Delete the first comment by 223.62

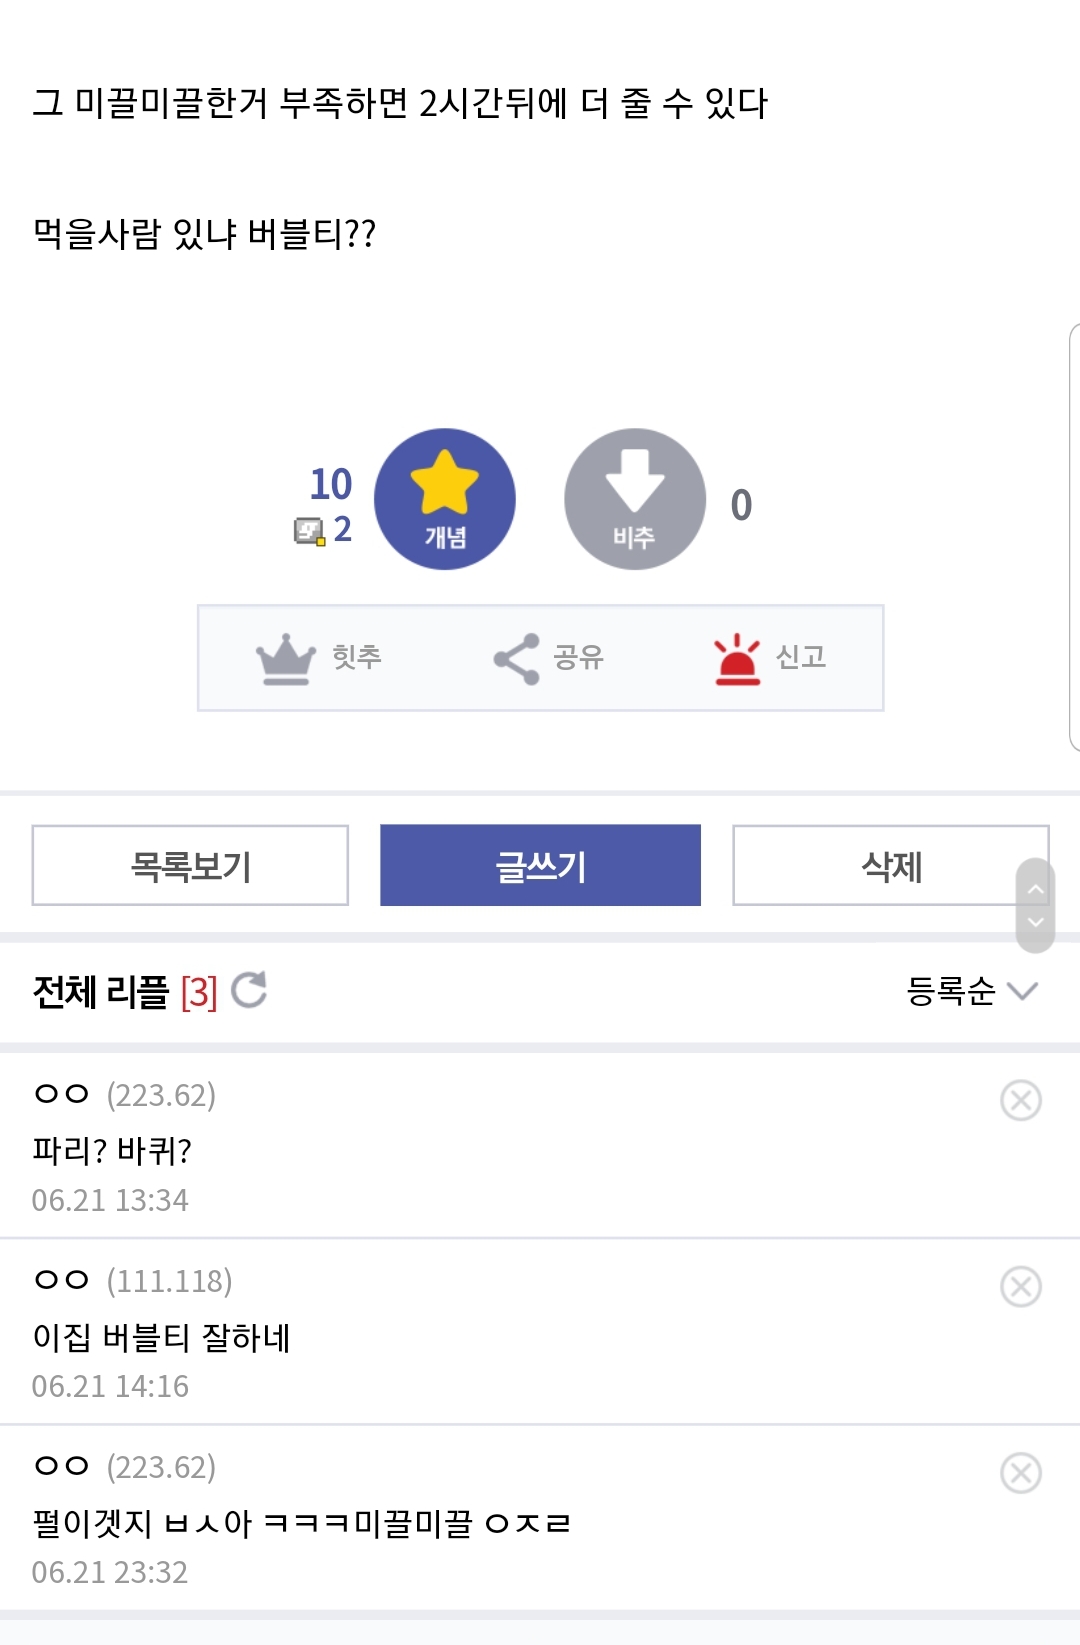click(x=1021, y=1100)
